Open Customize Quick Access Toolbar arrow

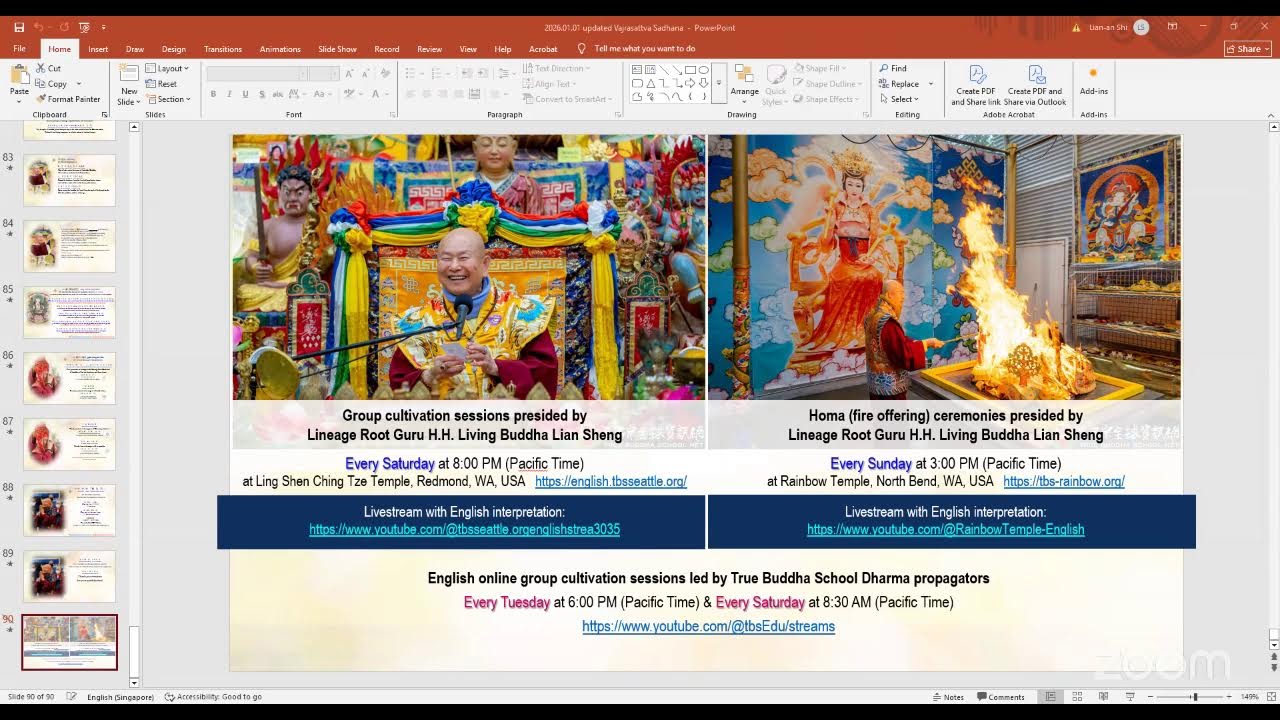click(x=103, y=27)
